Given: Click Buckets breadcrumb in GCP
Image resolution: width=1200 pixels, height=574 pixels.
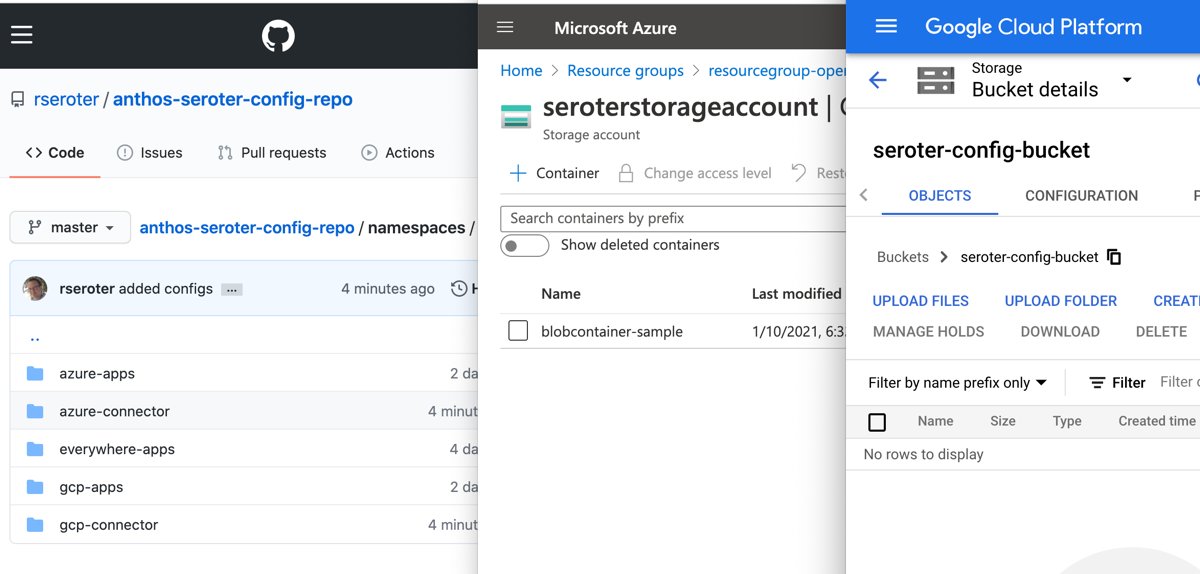Looking at the screenshot, I should [903, 257].
